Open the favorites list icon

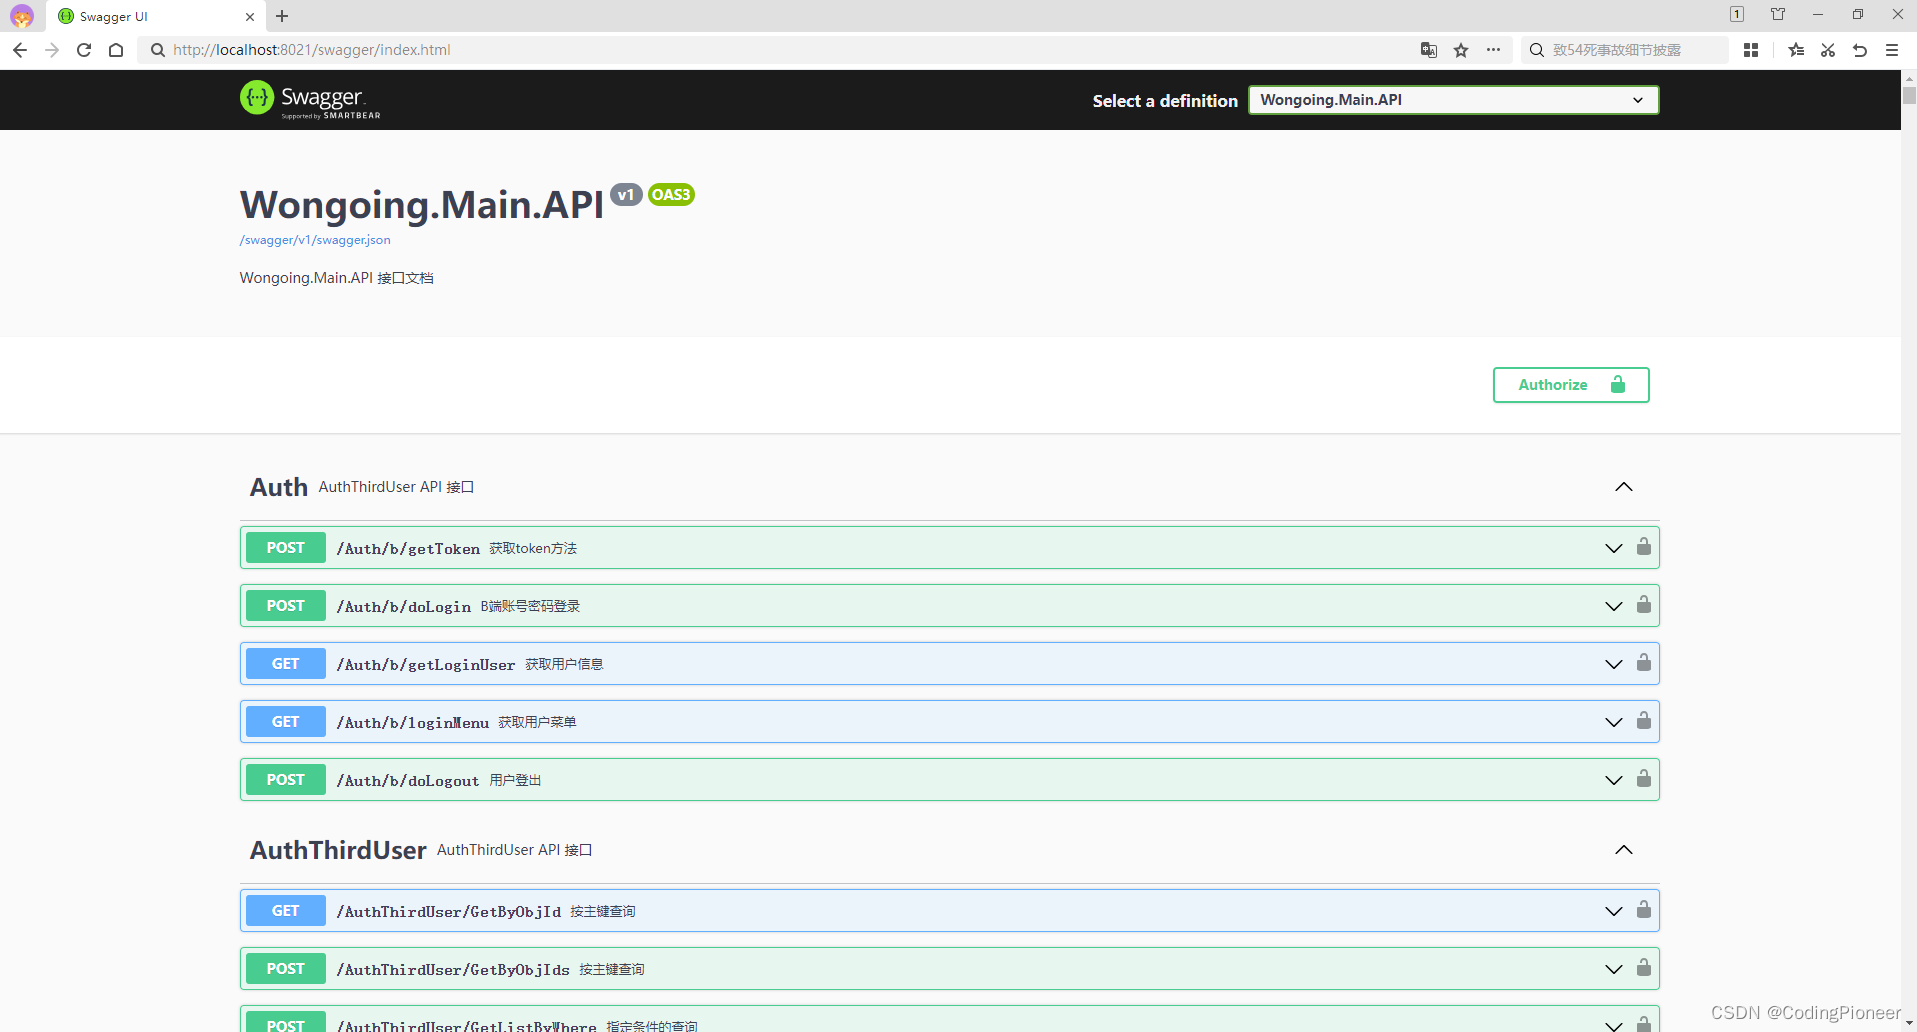[x=1796, y=50]
